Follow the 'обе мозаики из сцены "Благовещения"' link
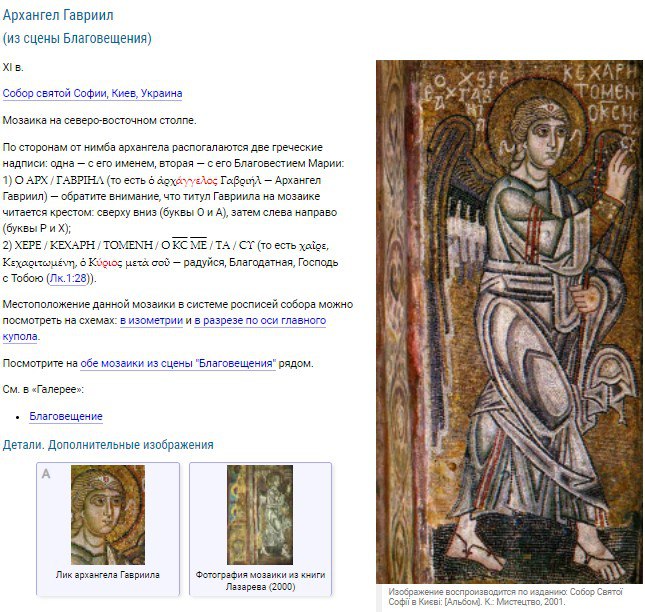645x612 pixels. 178,364
